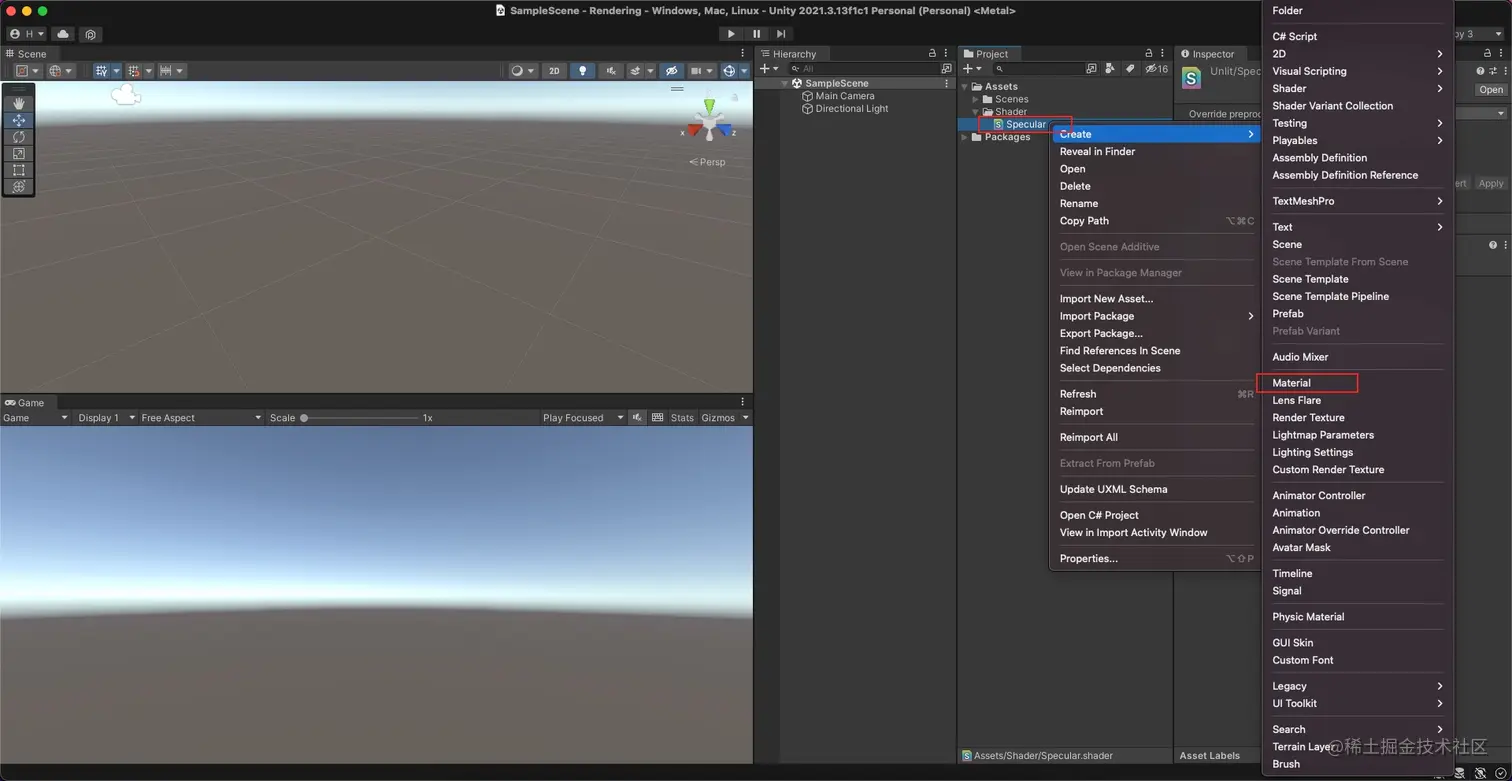Toggle 2D view mode in Scene
Image resolution: width=1512 pixels, height=781 pixels.
(554, 71)
